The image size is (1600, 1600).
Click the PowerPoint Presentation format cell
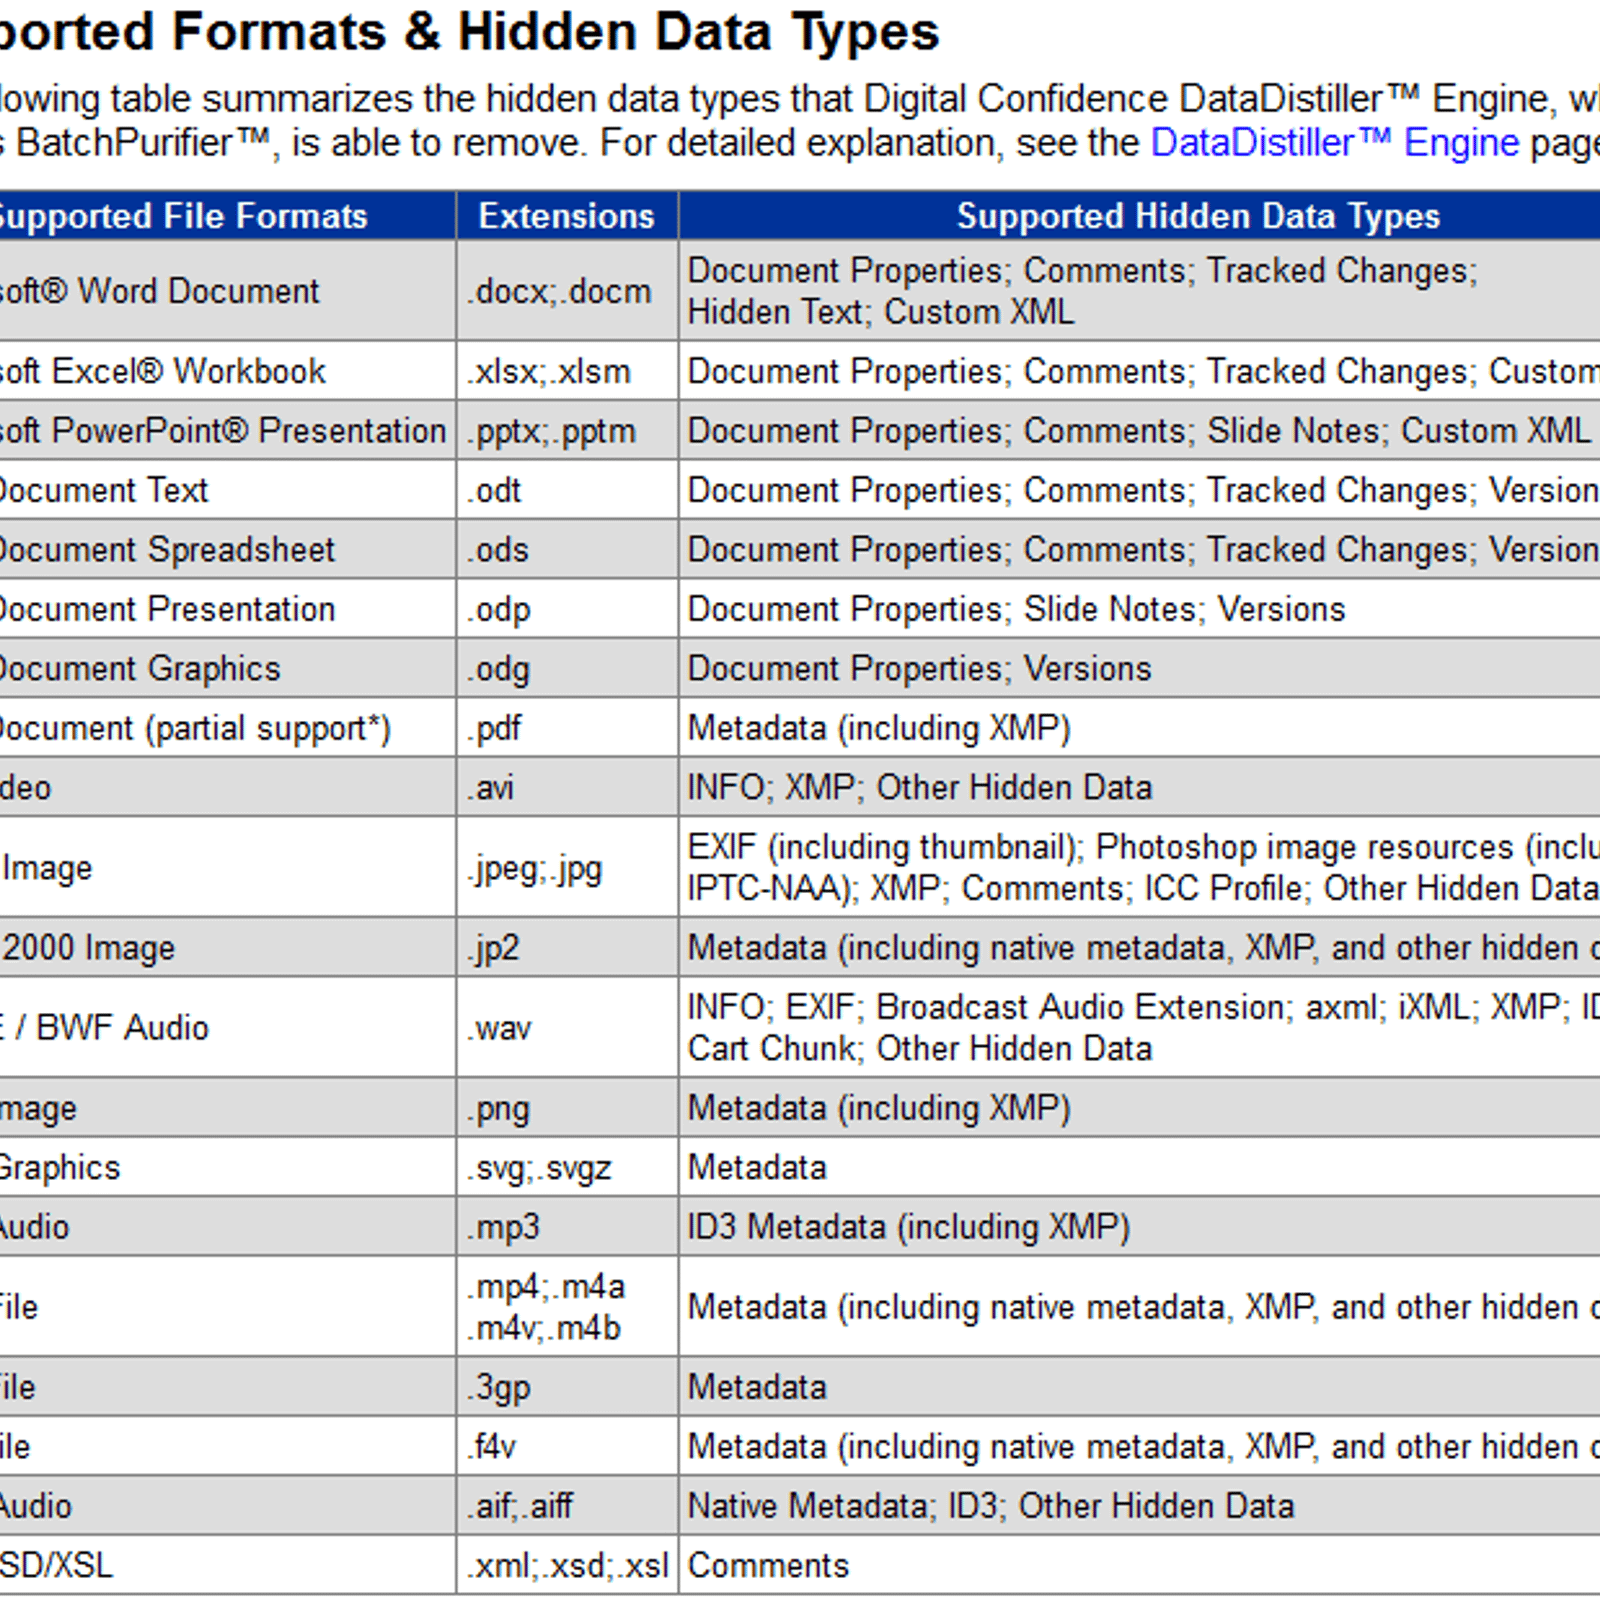coord(227,431)
